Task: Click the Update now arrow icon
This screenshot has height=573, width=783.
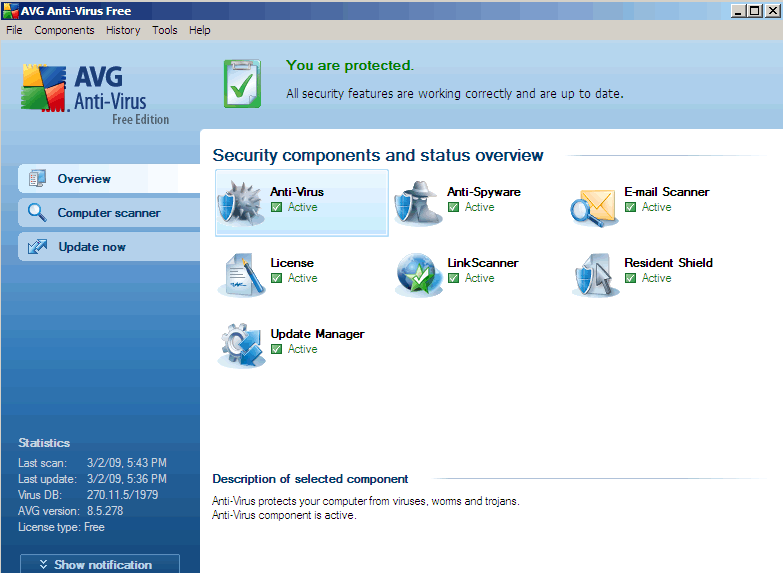Action: point(37,246)
